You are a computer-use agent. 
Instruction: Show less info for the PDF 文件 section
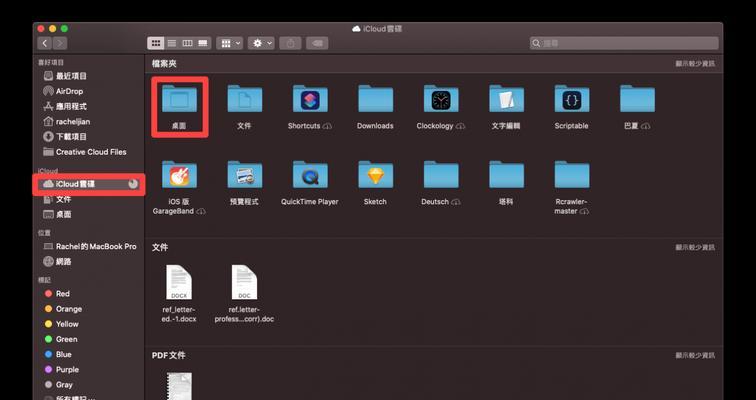pyautogui.click(x=695, y=355)
